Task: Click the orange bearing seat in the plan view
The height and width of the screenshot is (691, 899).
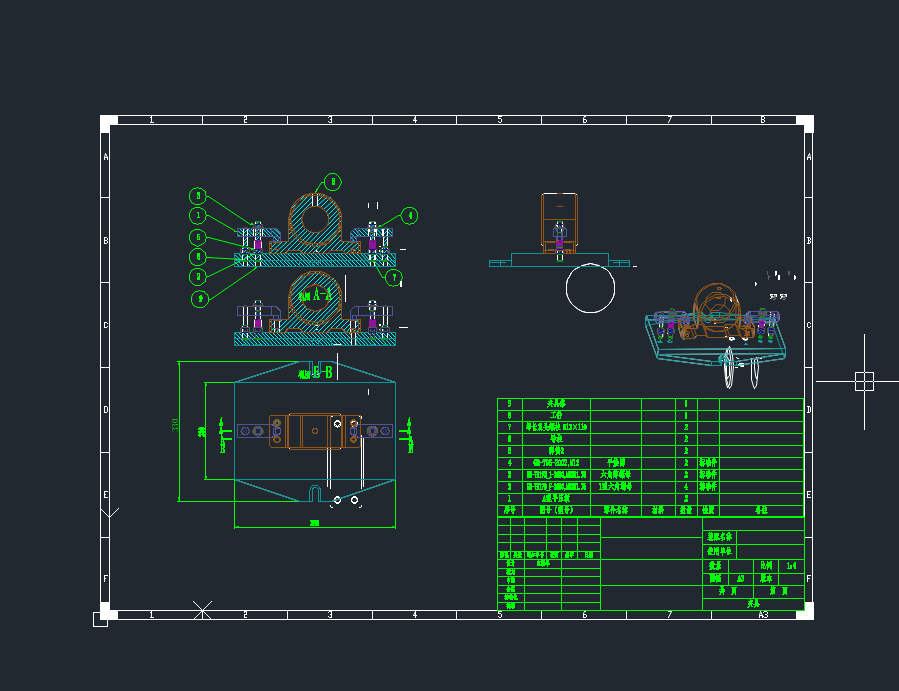Action: click(315, 431)
